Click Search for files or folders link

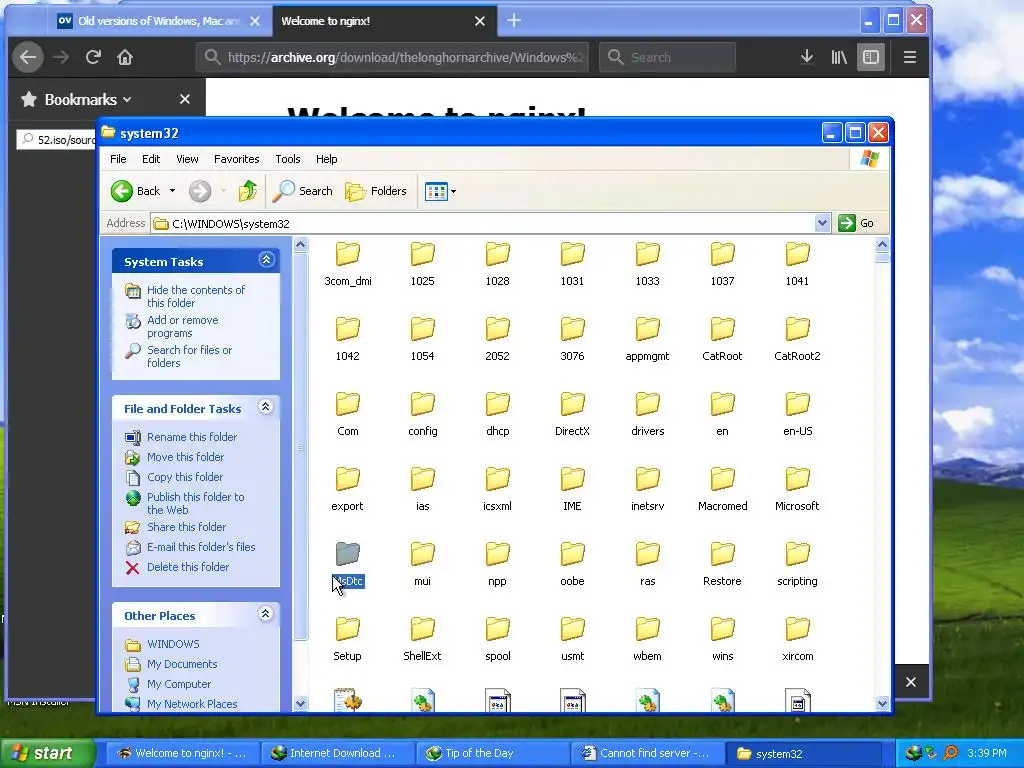click(x=189, y=356)
